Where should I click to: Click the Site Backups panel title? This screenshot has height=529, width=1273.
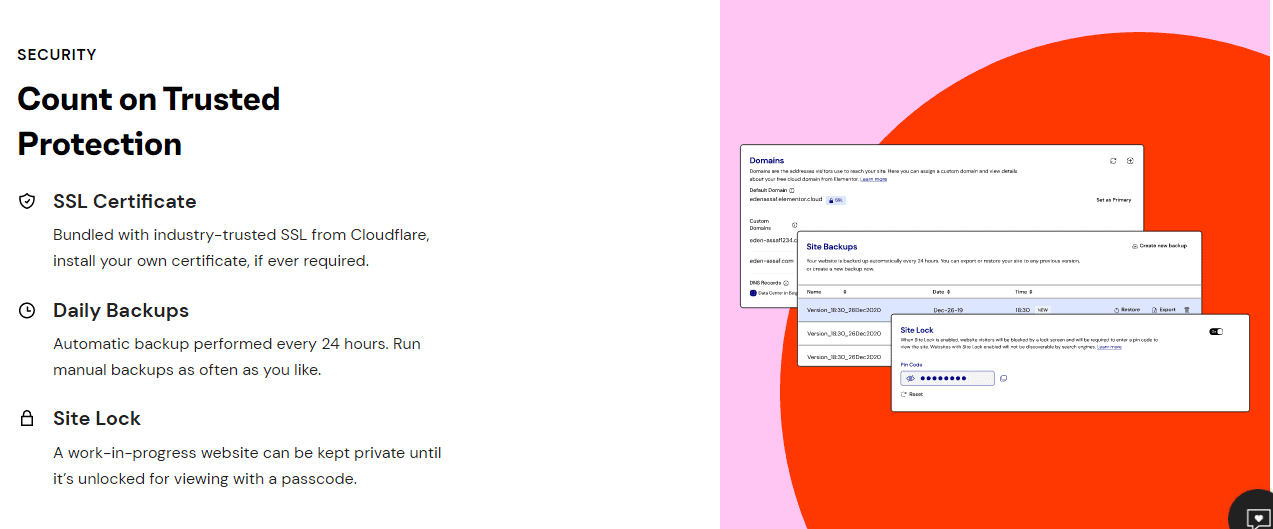coord(832,246)
